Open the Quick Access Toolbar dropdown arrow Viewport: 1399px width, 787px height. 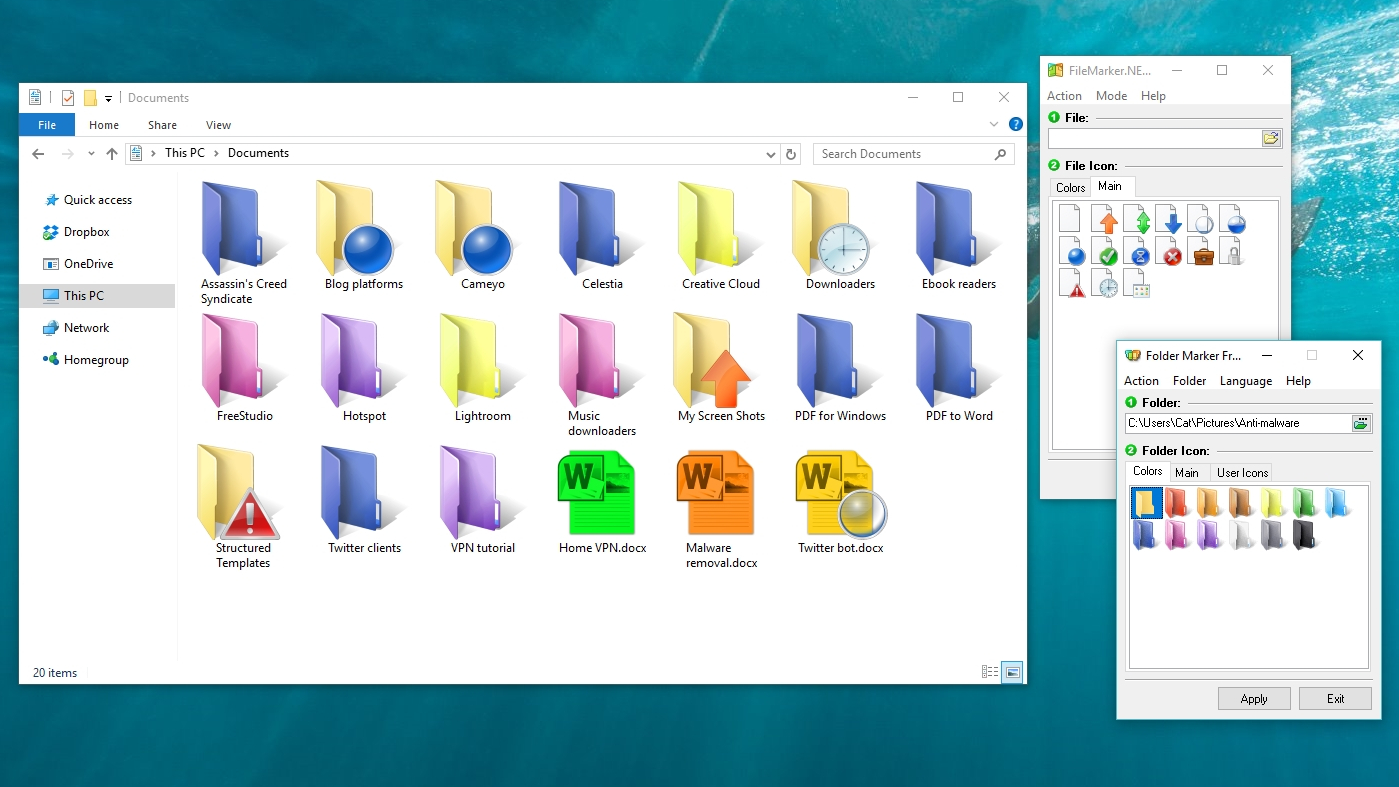pyautogui.click(x=108, y=98)
